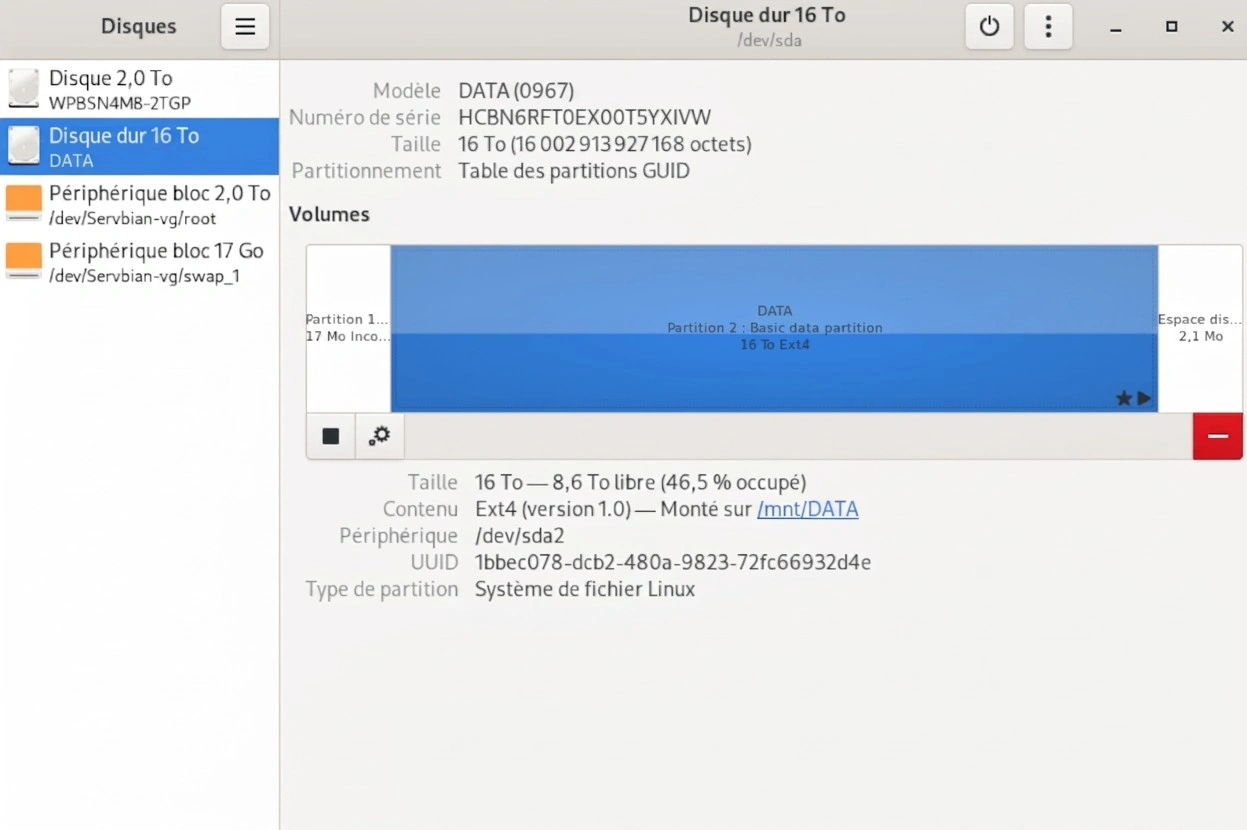Delete the selected partition with the red minus button
The width and height of the screenshot is (1247, 830).
pos(1217,436)
